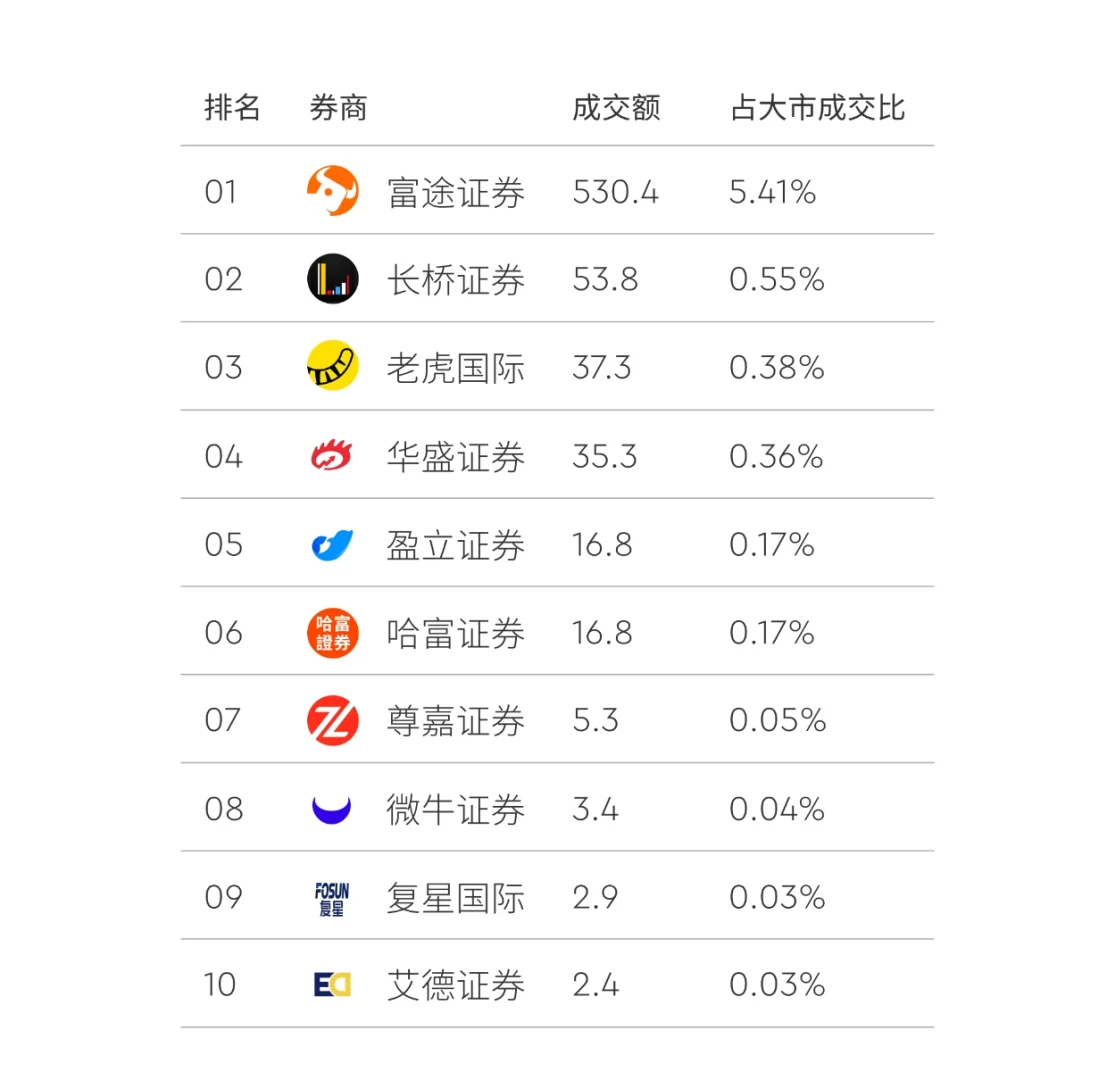The image size is (1107, 1080).
Task: Click the FOSUN 复星 logo
Action: coord(331,898)
